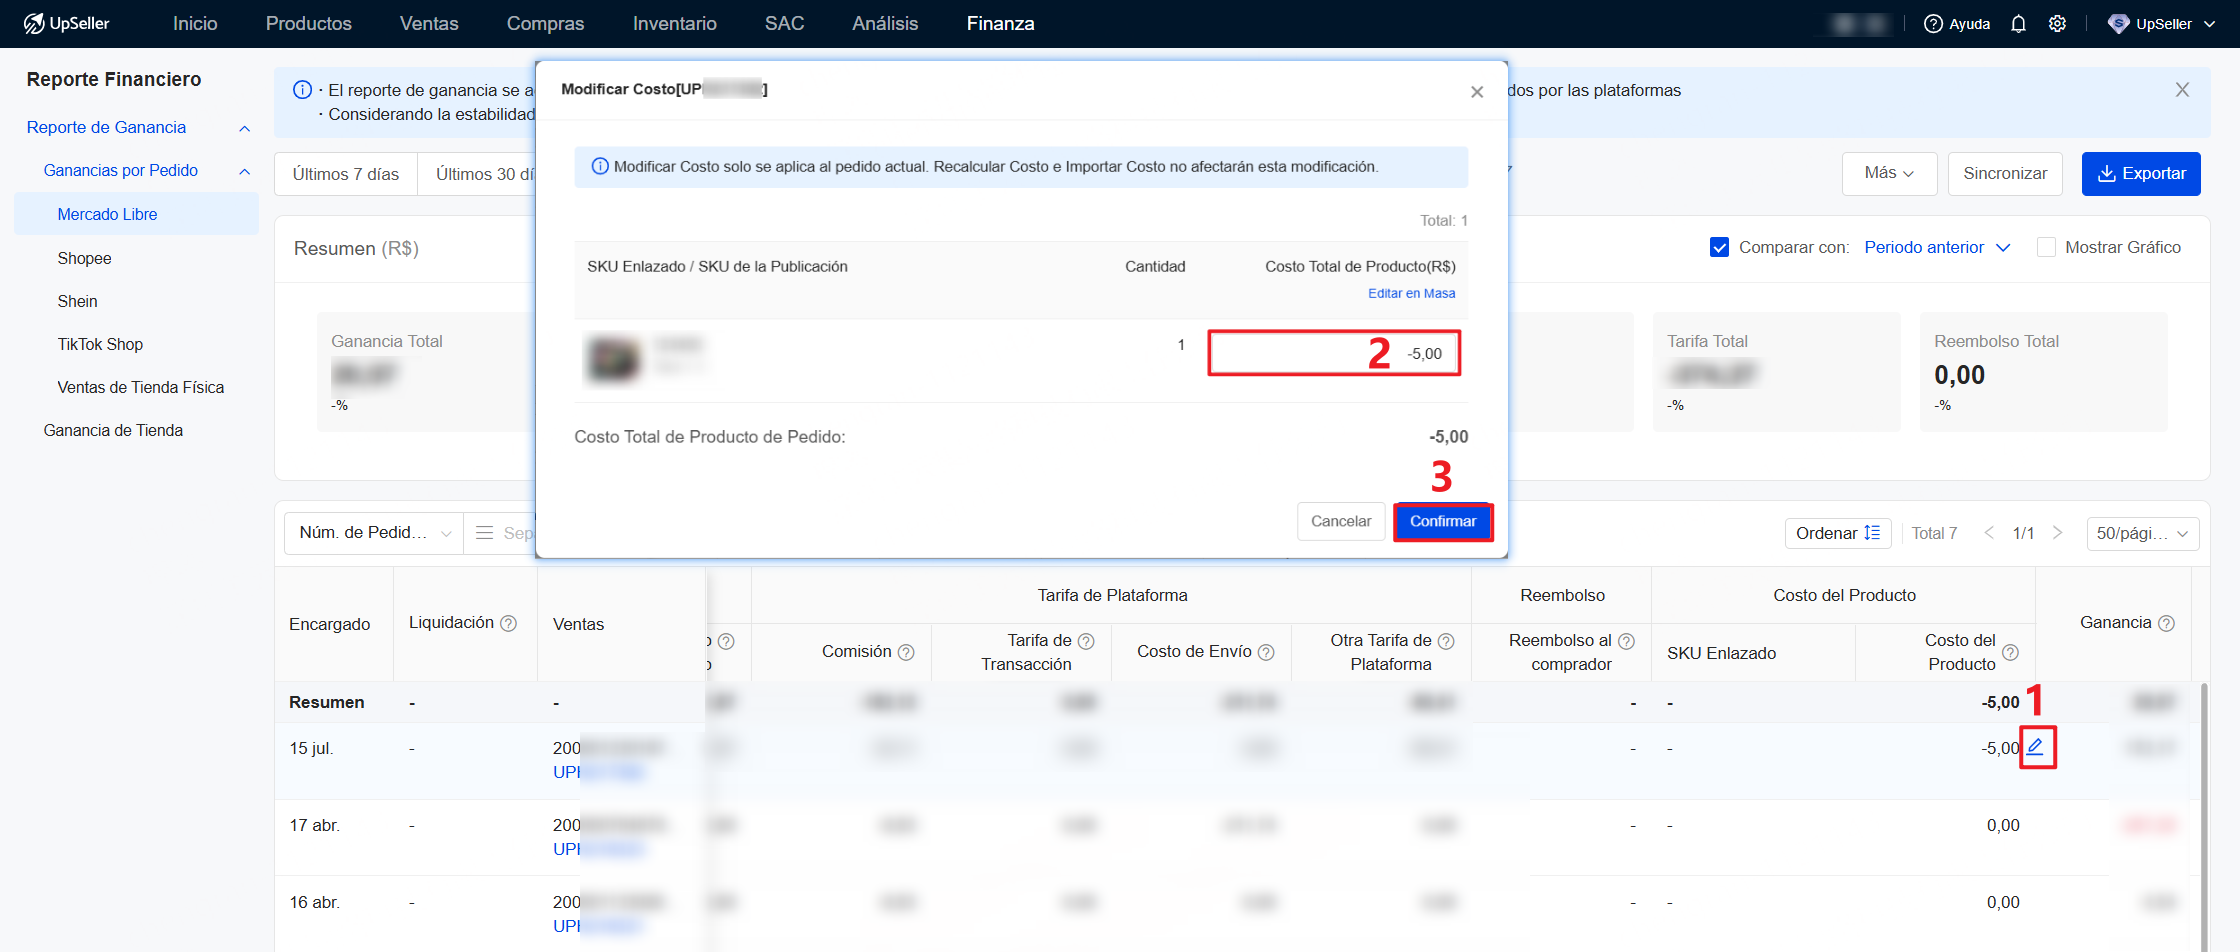Select Shopee in the sidebar
Image resolution: width=2240 pixels, height=952 pixels.
tap(84, 258)
